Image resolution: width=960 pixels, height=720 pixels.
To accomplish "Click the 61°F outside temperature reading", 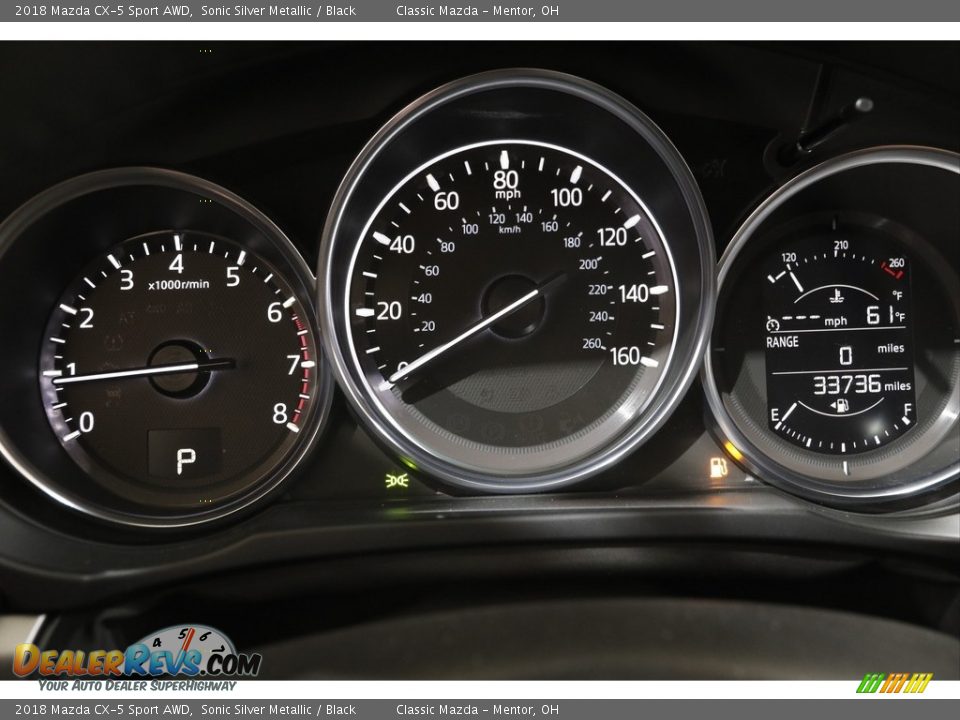I will tap(884, 316).
